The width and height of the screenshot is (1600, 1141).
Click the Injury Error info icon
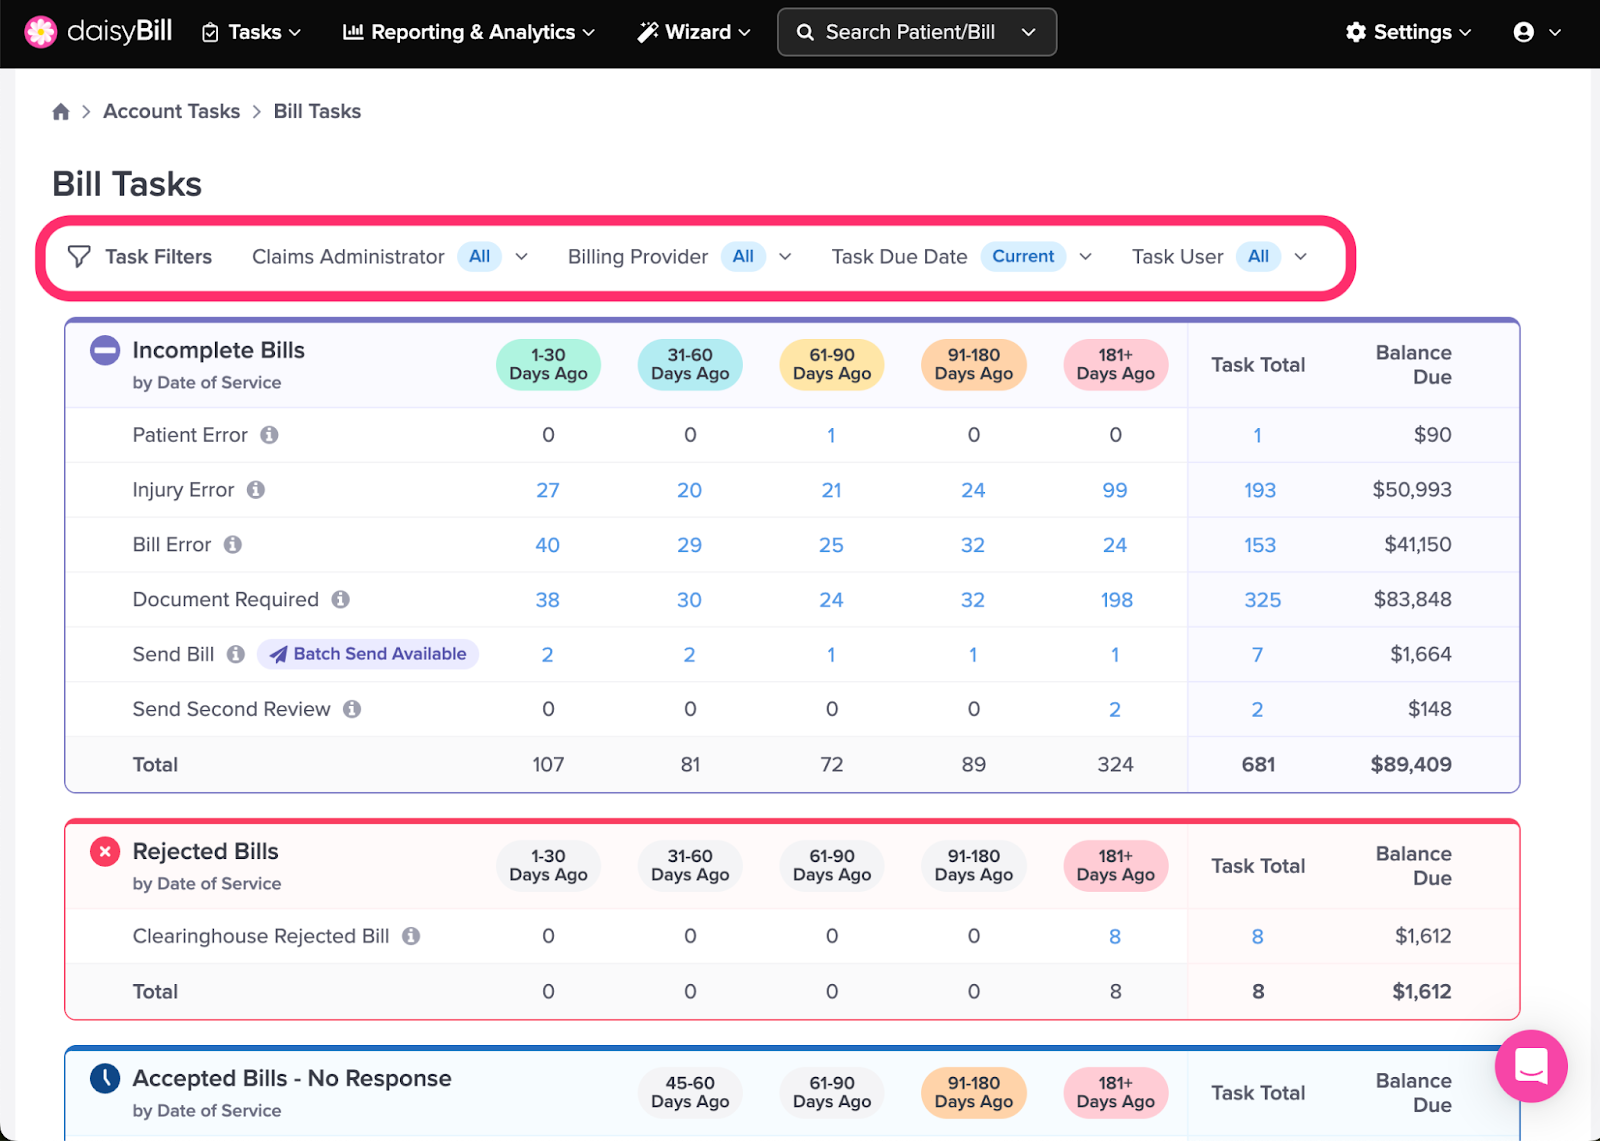coord(256,490)
